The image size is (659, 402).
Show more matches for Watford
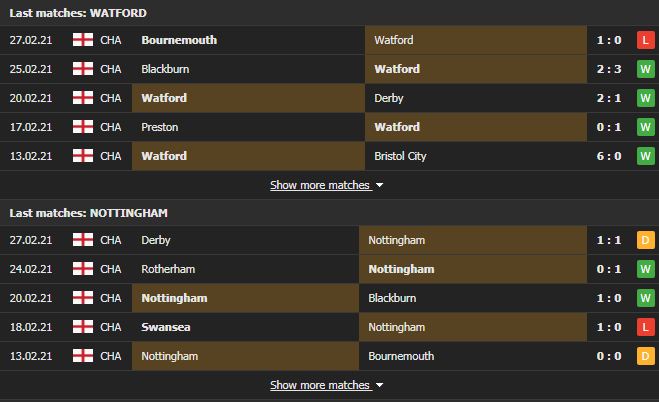[x=320, y=185]
